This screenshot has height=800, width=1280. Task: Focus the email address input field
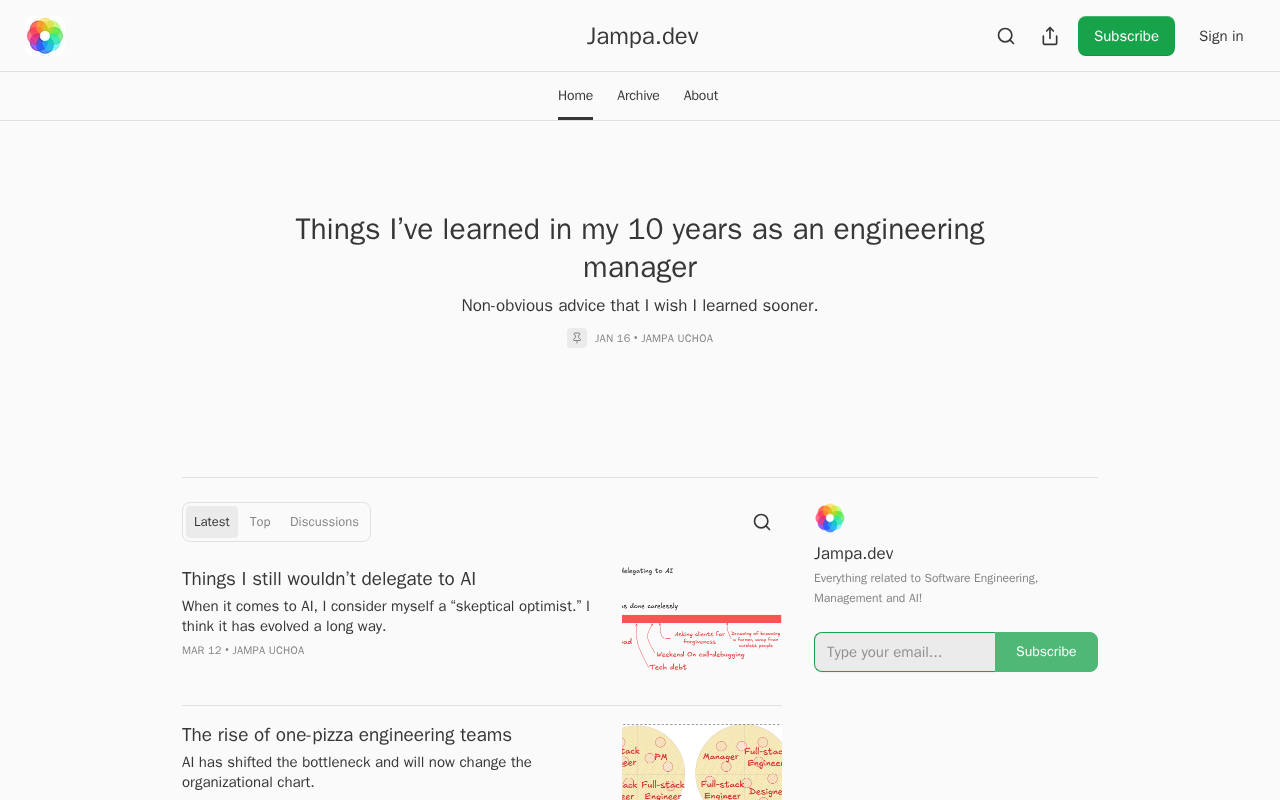[905, 652]
